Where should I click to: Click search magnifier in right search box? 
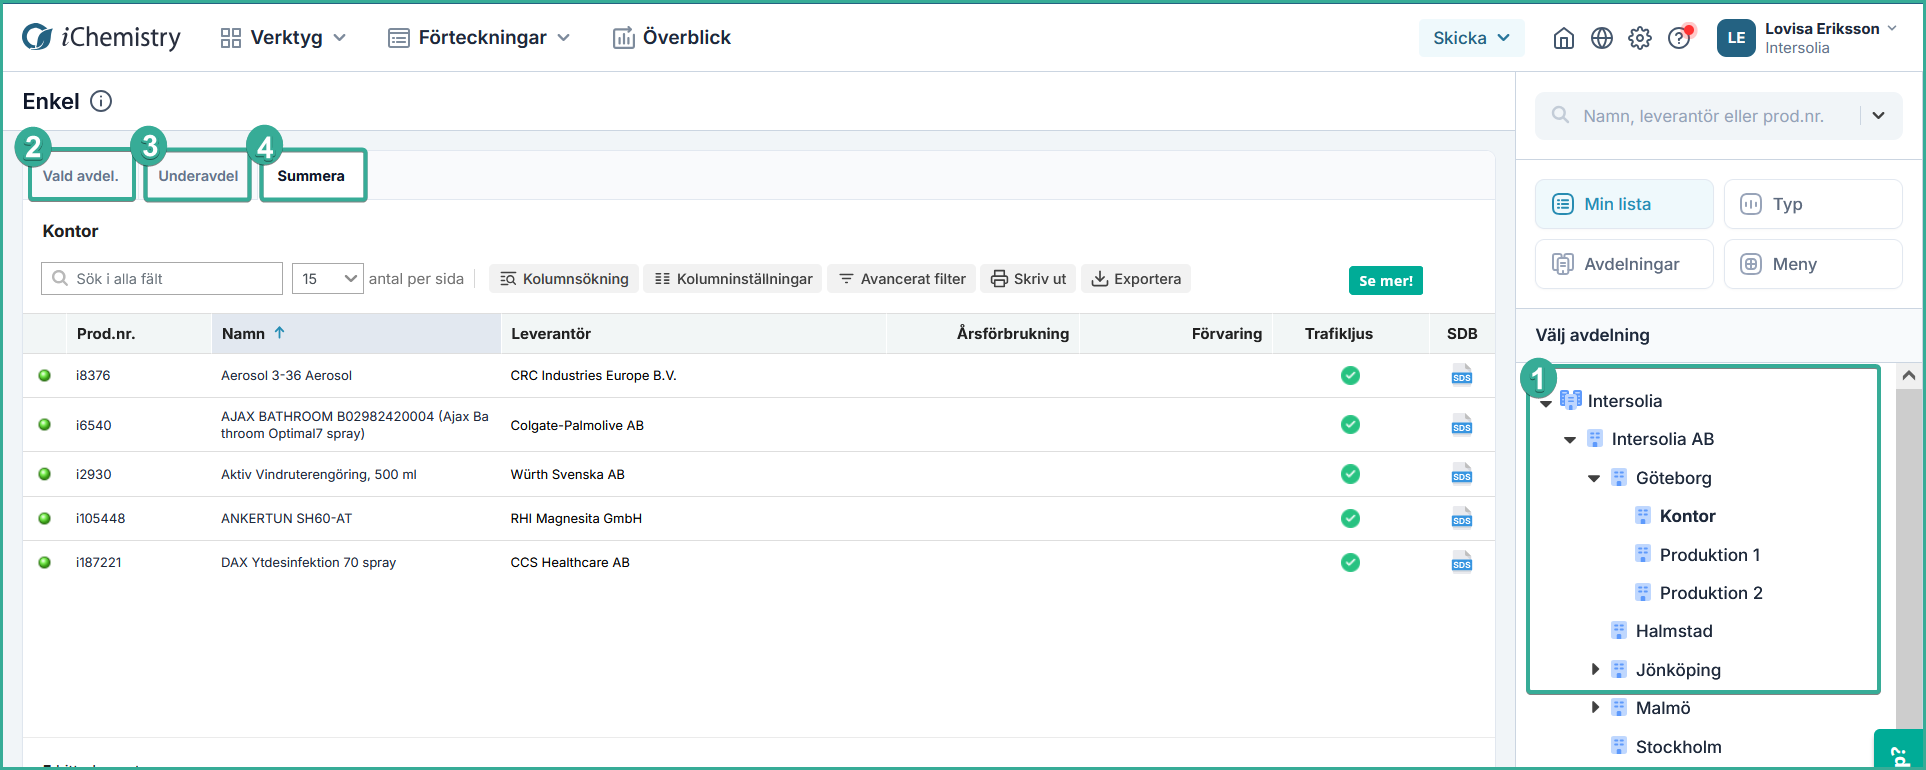[1560, 115]
